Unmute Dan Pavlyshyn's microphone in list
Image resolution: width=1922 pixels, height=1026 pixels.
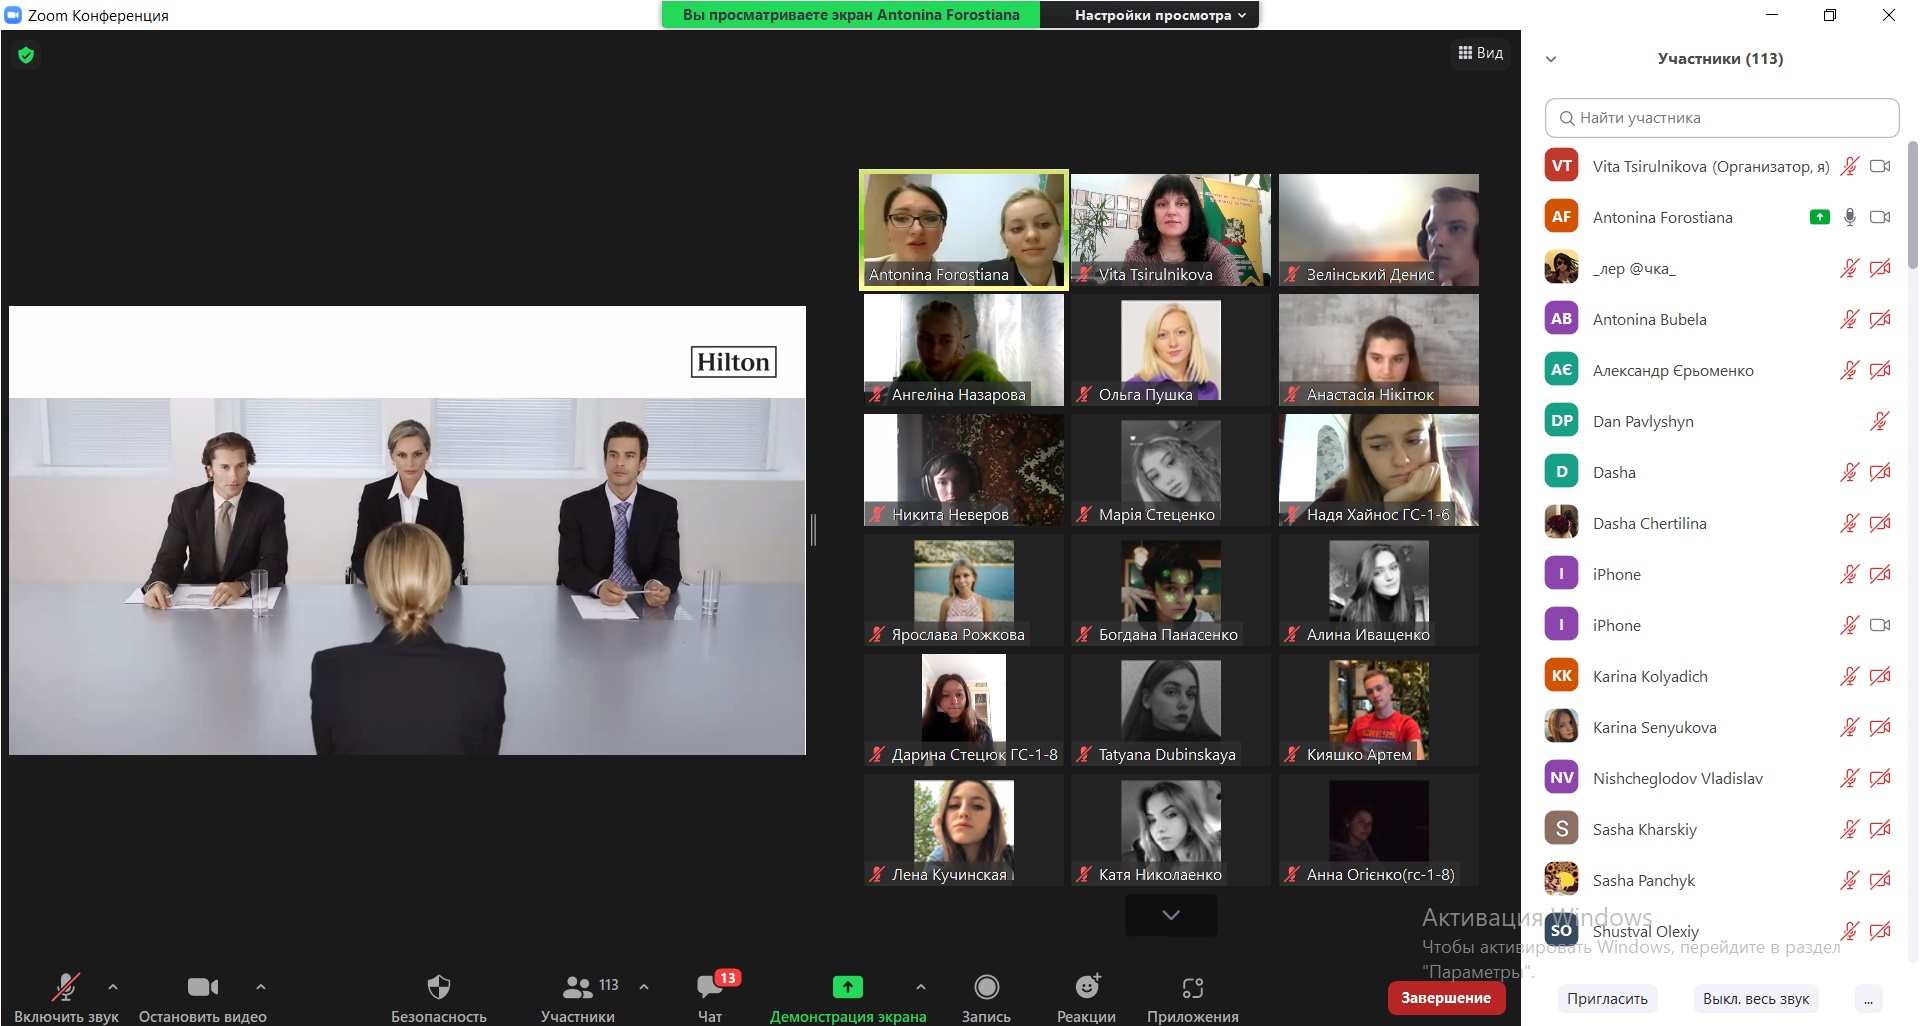(1880, 421)
